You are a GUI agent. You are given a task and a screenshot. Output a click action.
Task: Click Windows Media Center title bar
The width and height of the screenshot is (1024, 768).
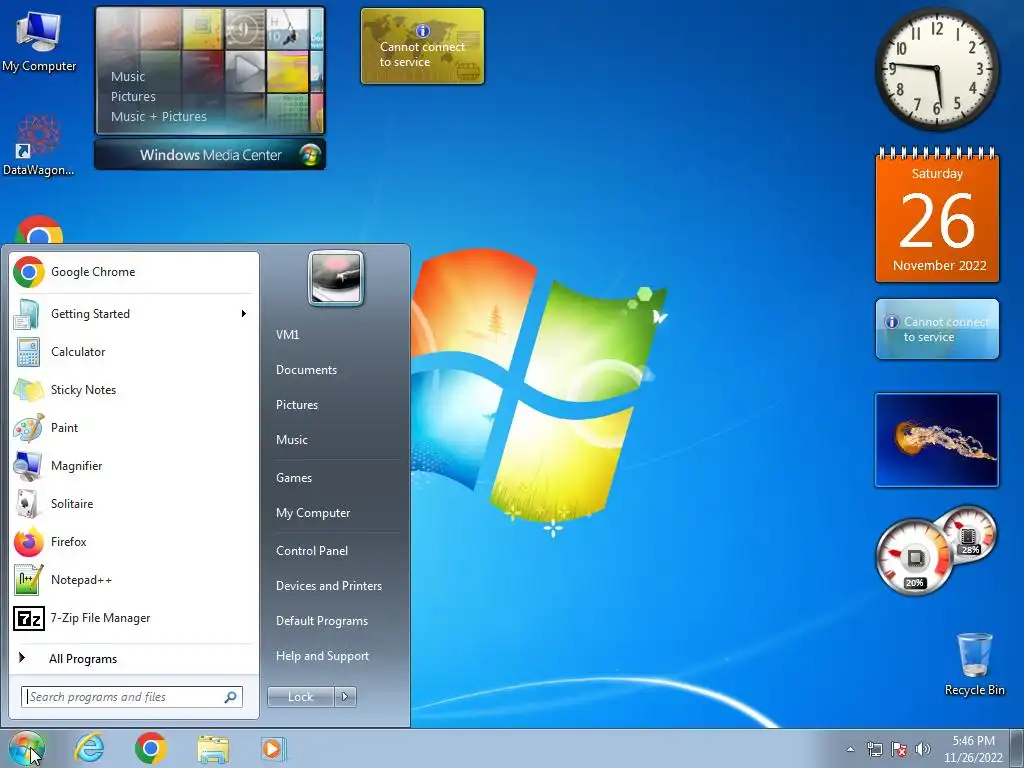click(x=210, y=155)
